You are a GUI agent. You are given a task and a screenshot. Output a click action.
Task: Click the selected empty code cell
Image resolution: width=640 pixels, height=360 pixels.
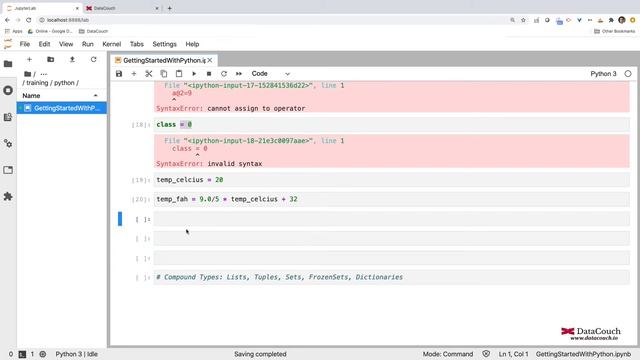[391, 219]
